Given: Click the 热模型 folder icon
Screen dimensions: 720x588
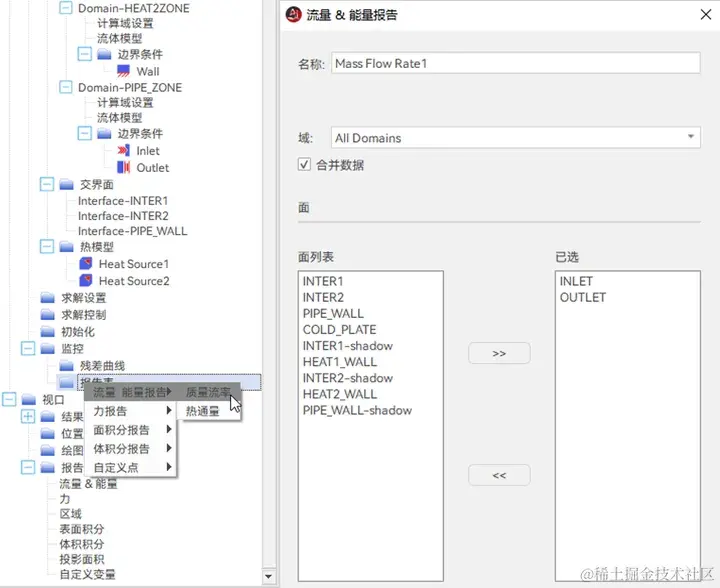Looking at the screenshot, I should click(x=67, y=247).
